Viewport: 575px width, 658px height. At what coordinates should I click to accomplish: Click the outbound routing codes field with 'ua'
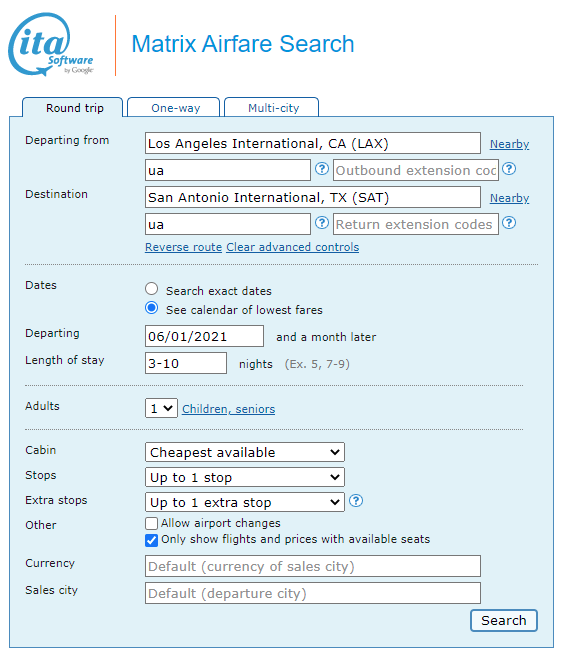[x=228, y=170]
